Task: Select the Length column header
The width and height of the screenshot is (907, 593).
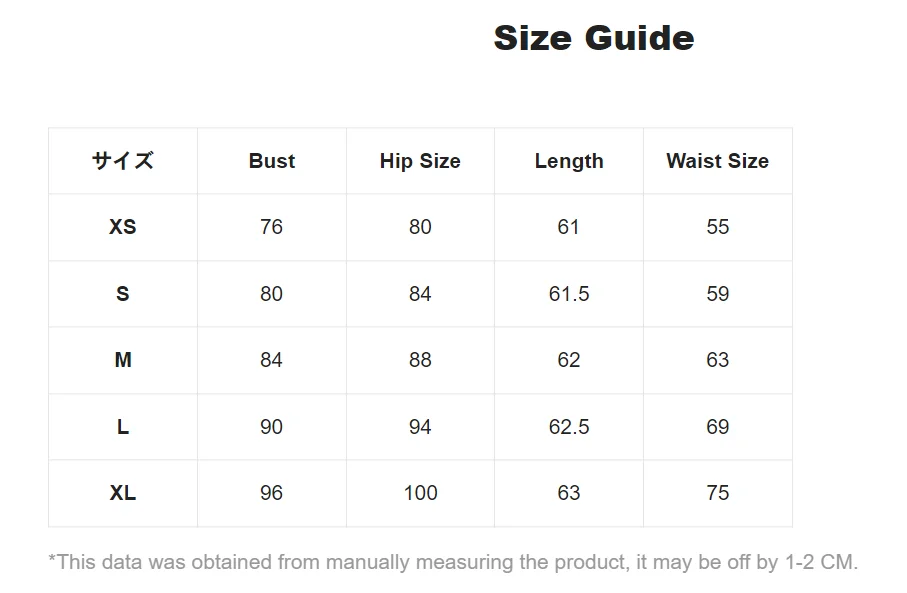Action: tap(569, 161)
